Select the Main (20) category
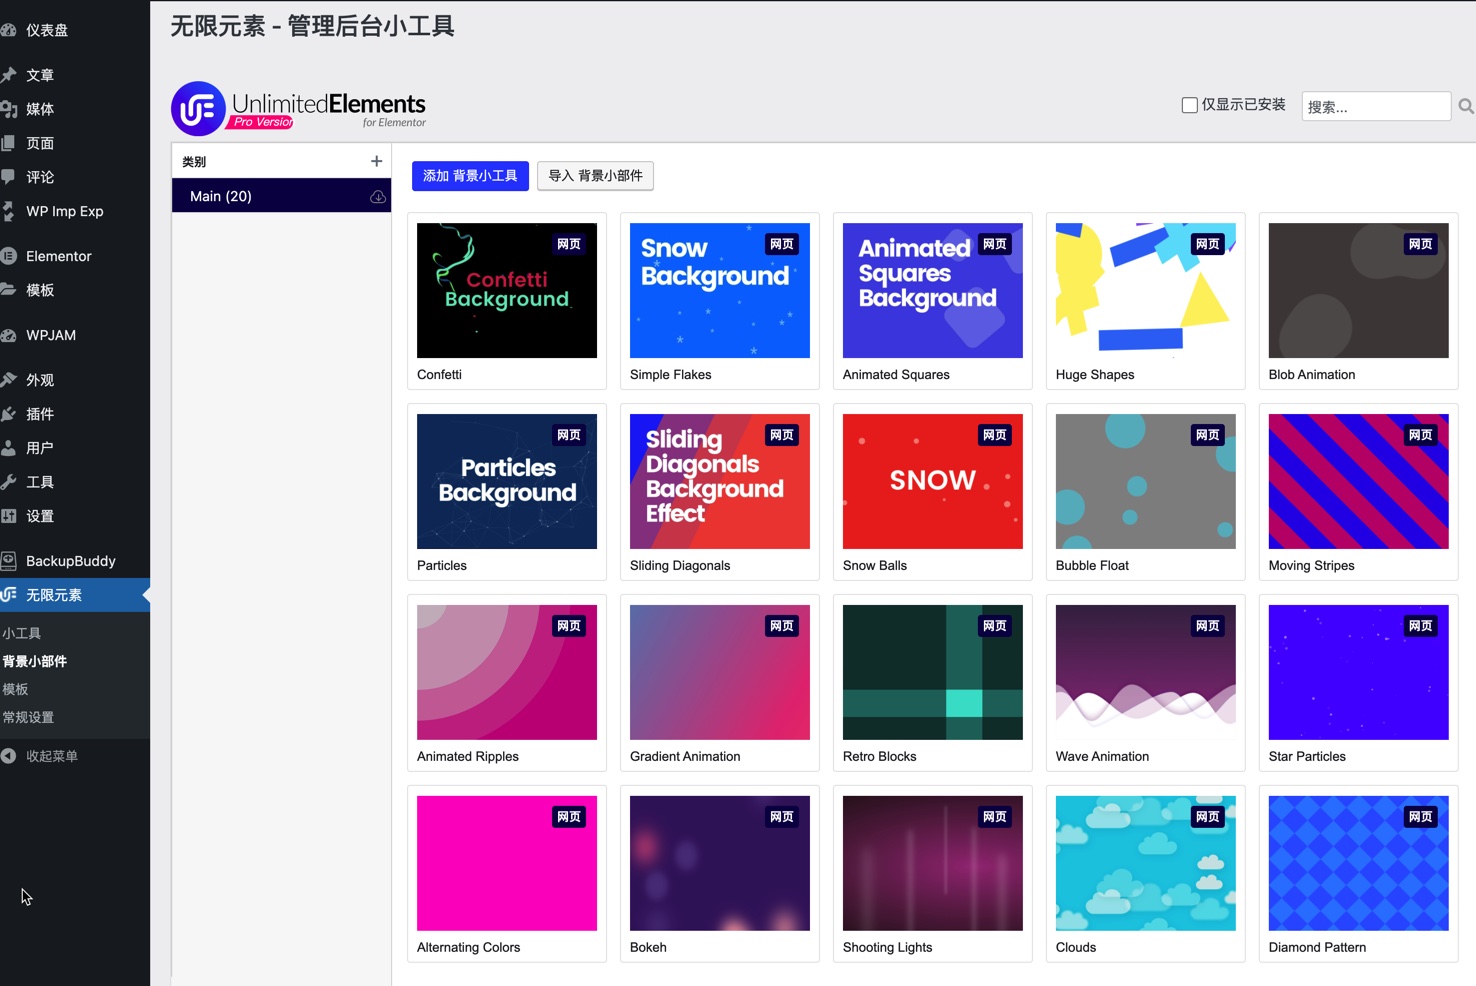 [x=281, y=196]
